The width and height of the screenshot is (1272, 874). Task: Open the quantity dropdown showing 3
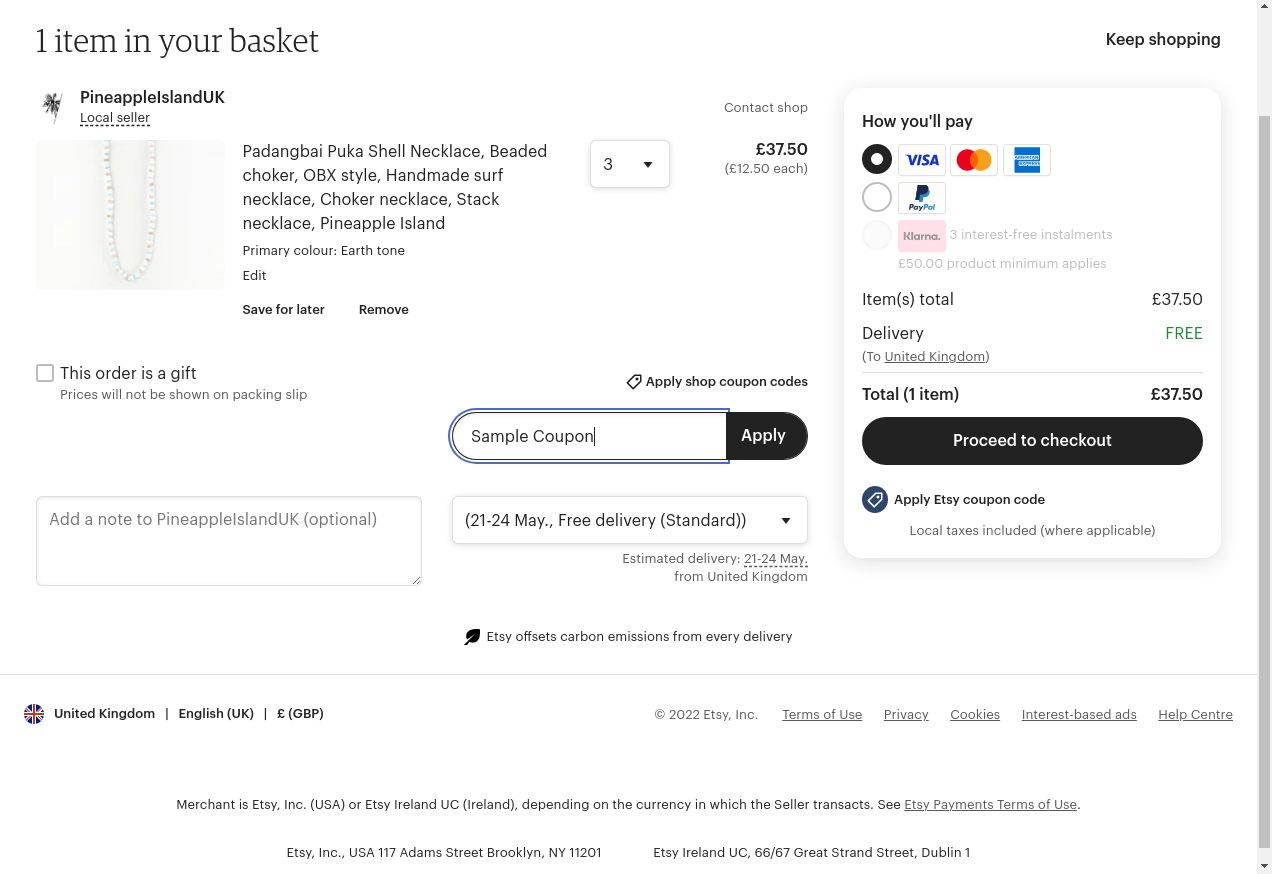(630, 164)
